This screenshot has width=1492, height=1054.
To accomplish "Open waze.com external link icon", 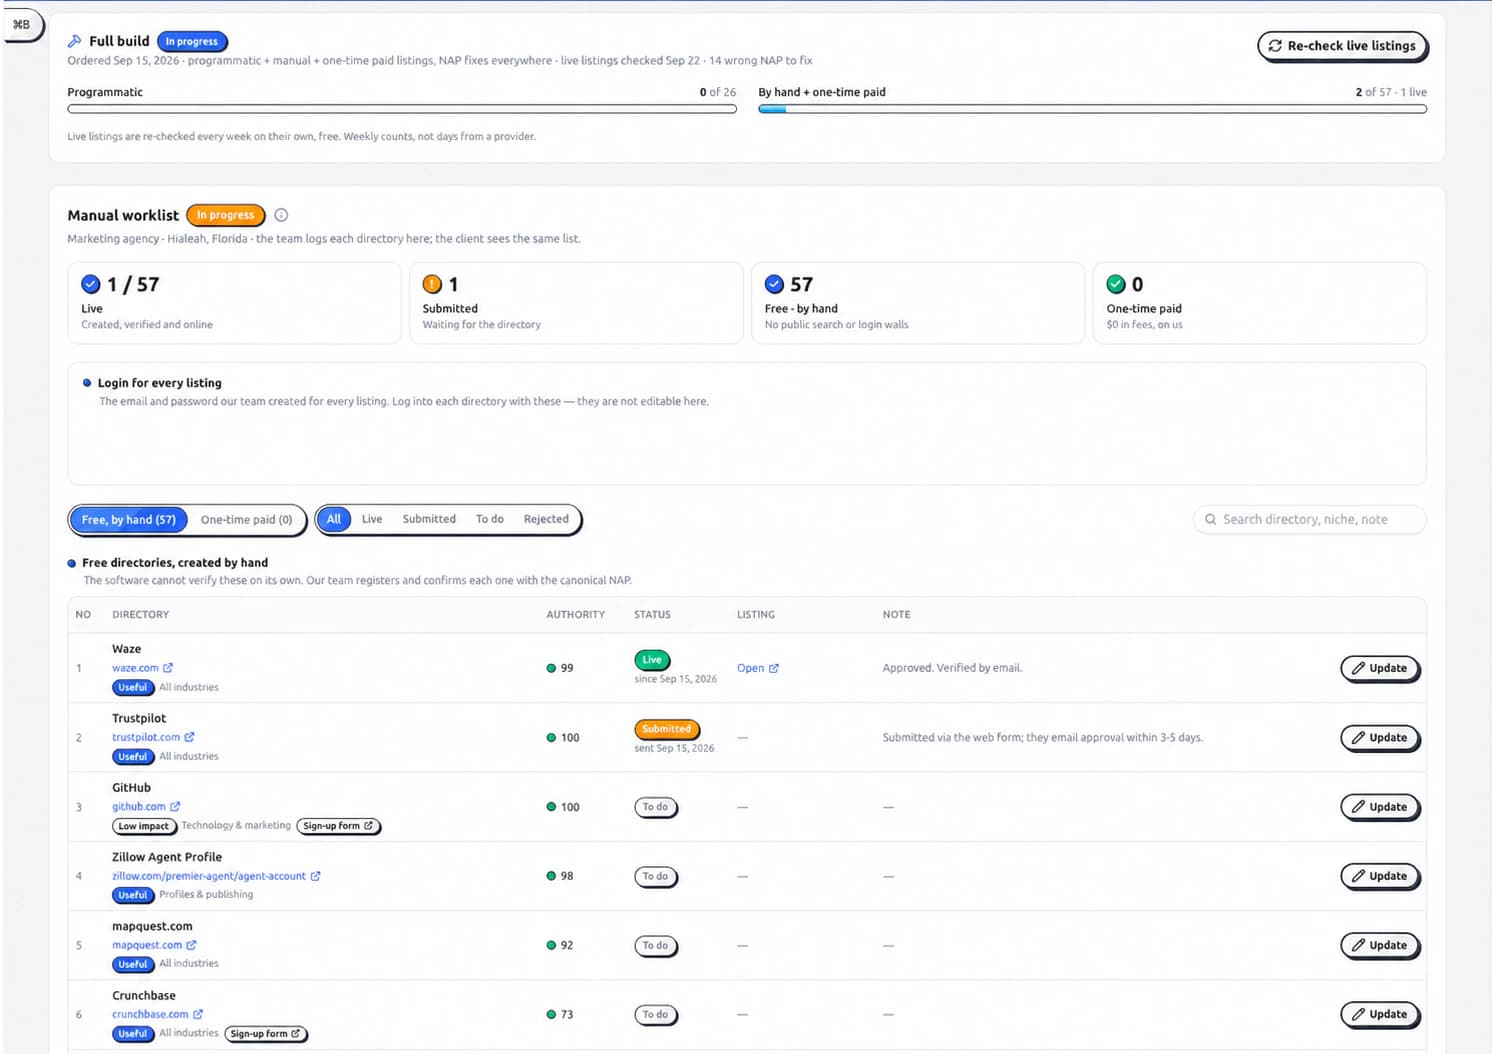I will 168,668.
